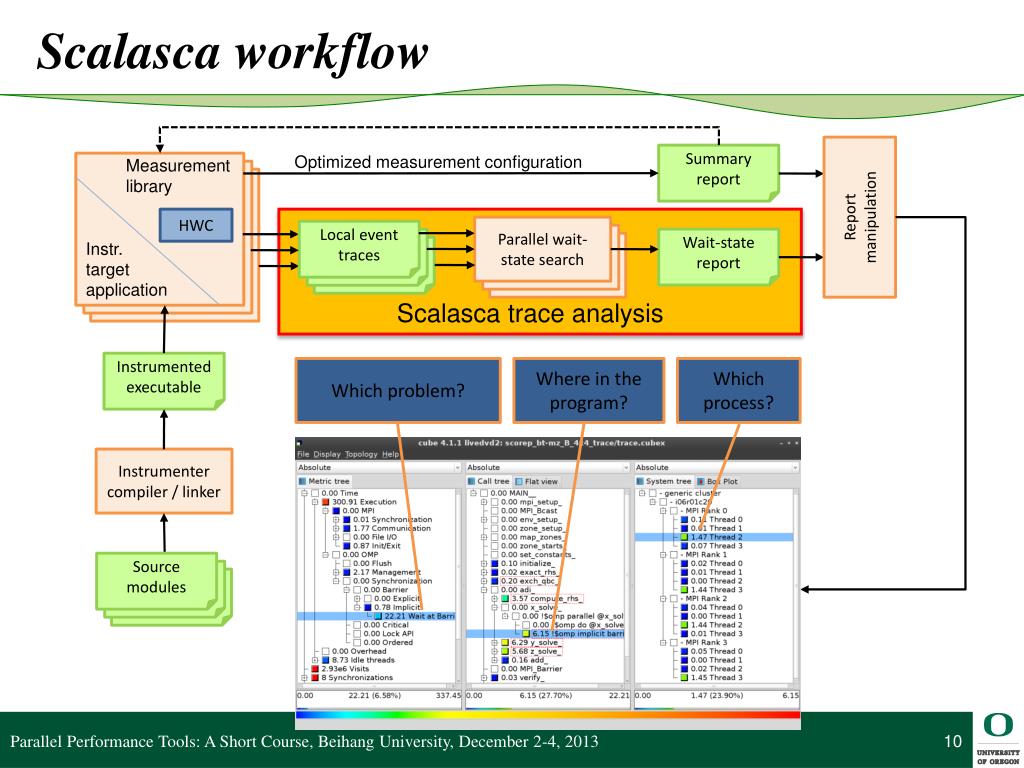Viewport: 1024px width, 768px height.
Task: Collapse the MPI metric node
Action: [325, 511]
